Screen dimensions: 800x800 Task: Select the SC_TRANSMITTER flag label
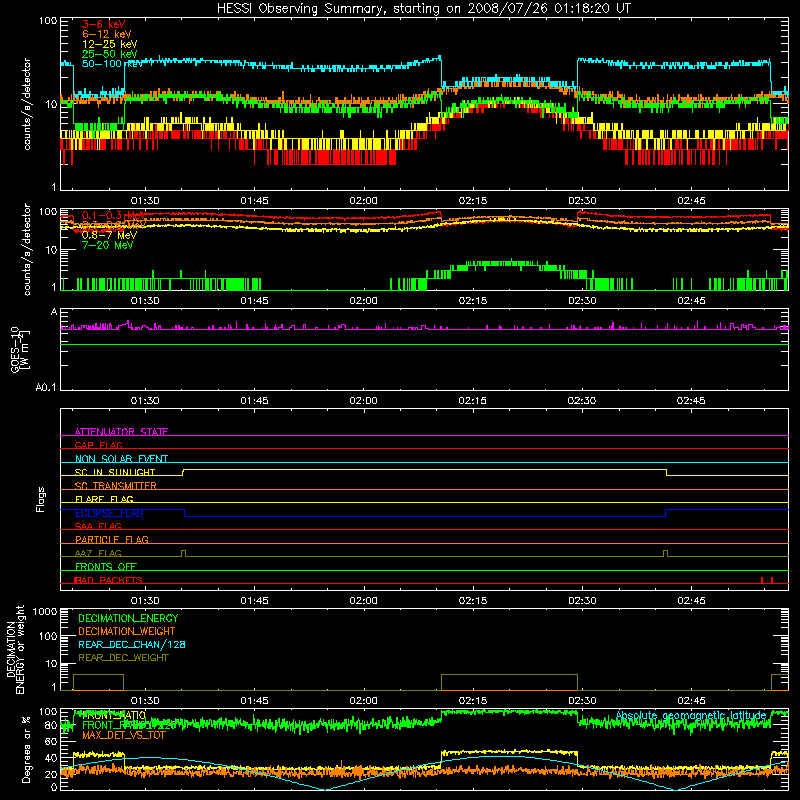(116, 486)
